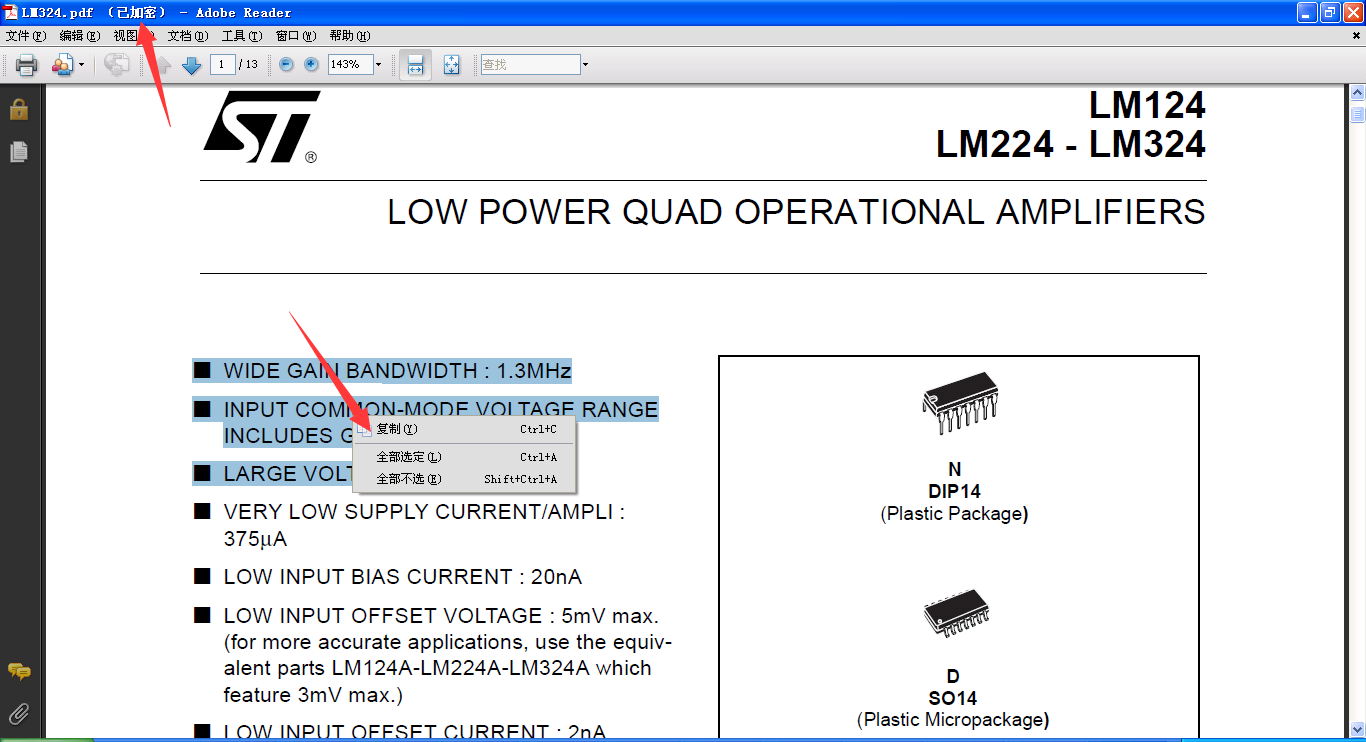
Task: Click the zoom out minus button
Action: [x=287, y=64]
